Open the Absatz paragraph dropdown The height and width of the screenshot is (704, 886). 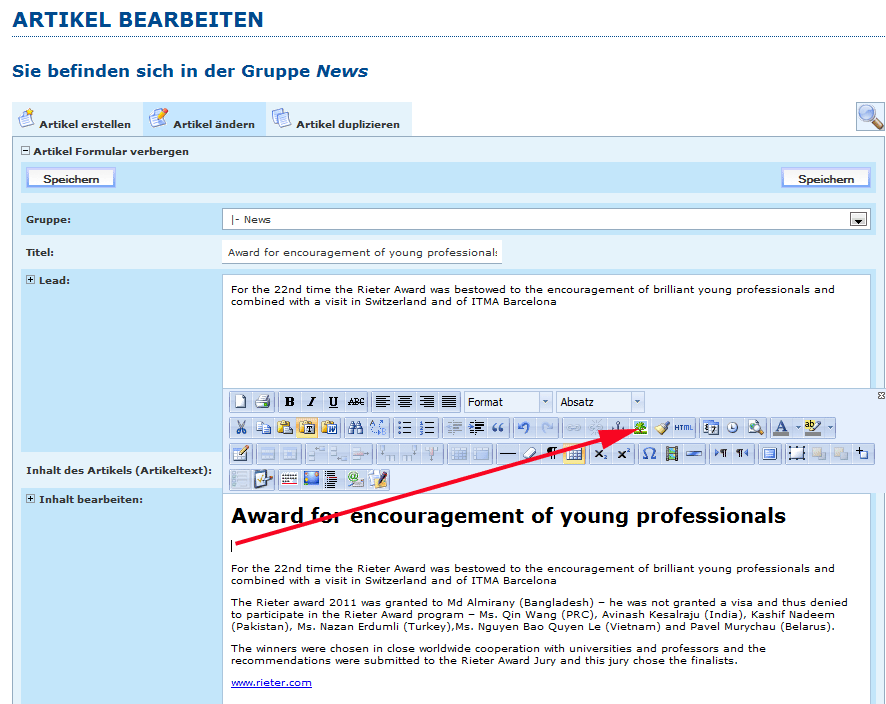600,402
